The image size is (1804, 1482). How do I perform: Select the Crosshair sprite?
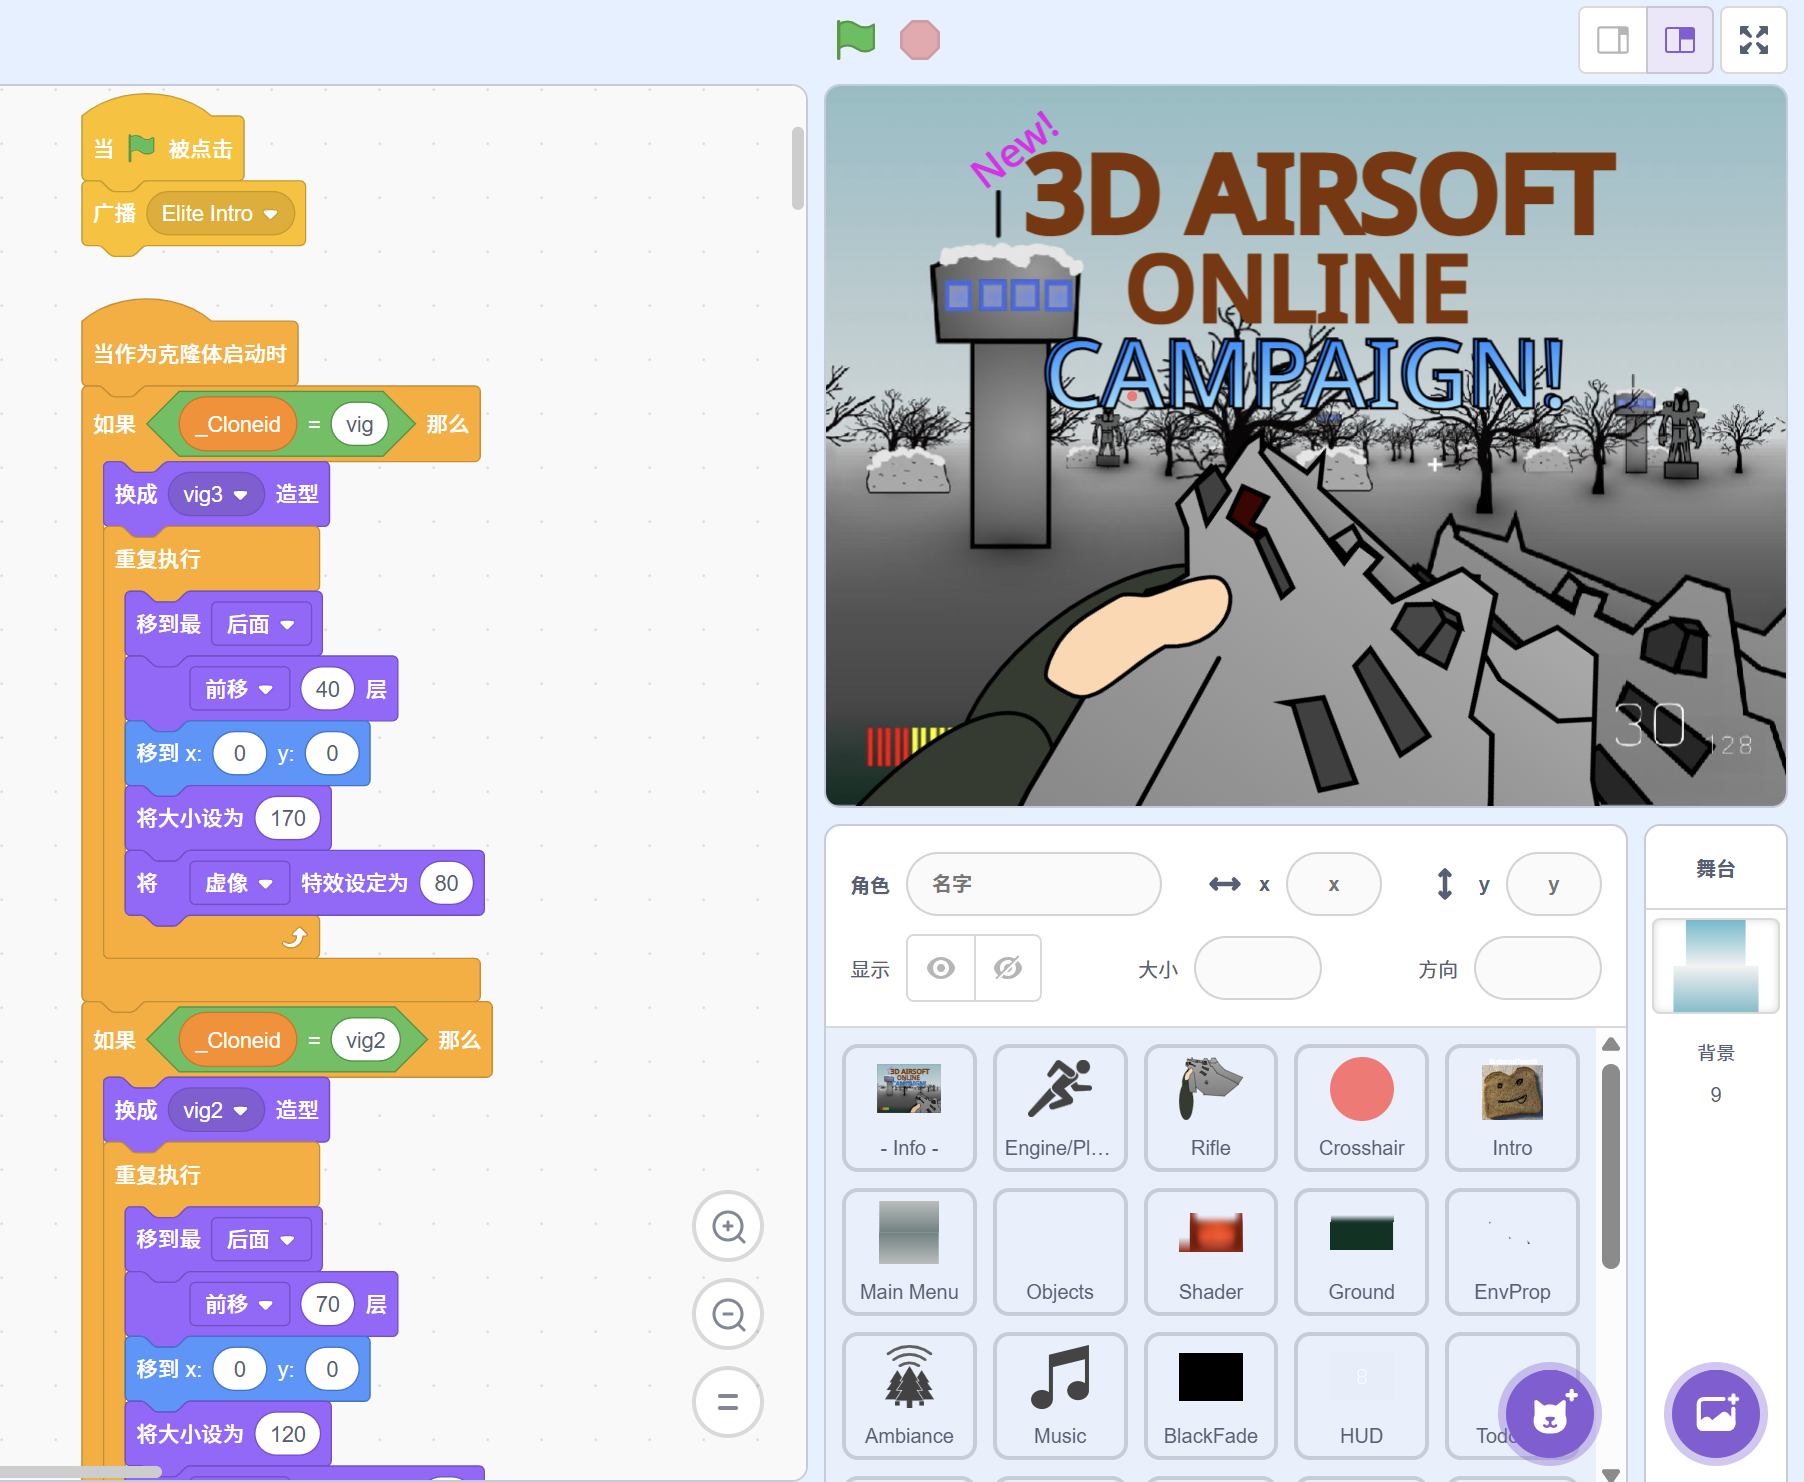click(x=1361, y=1107)
